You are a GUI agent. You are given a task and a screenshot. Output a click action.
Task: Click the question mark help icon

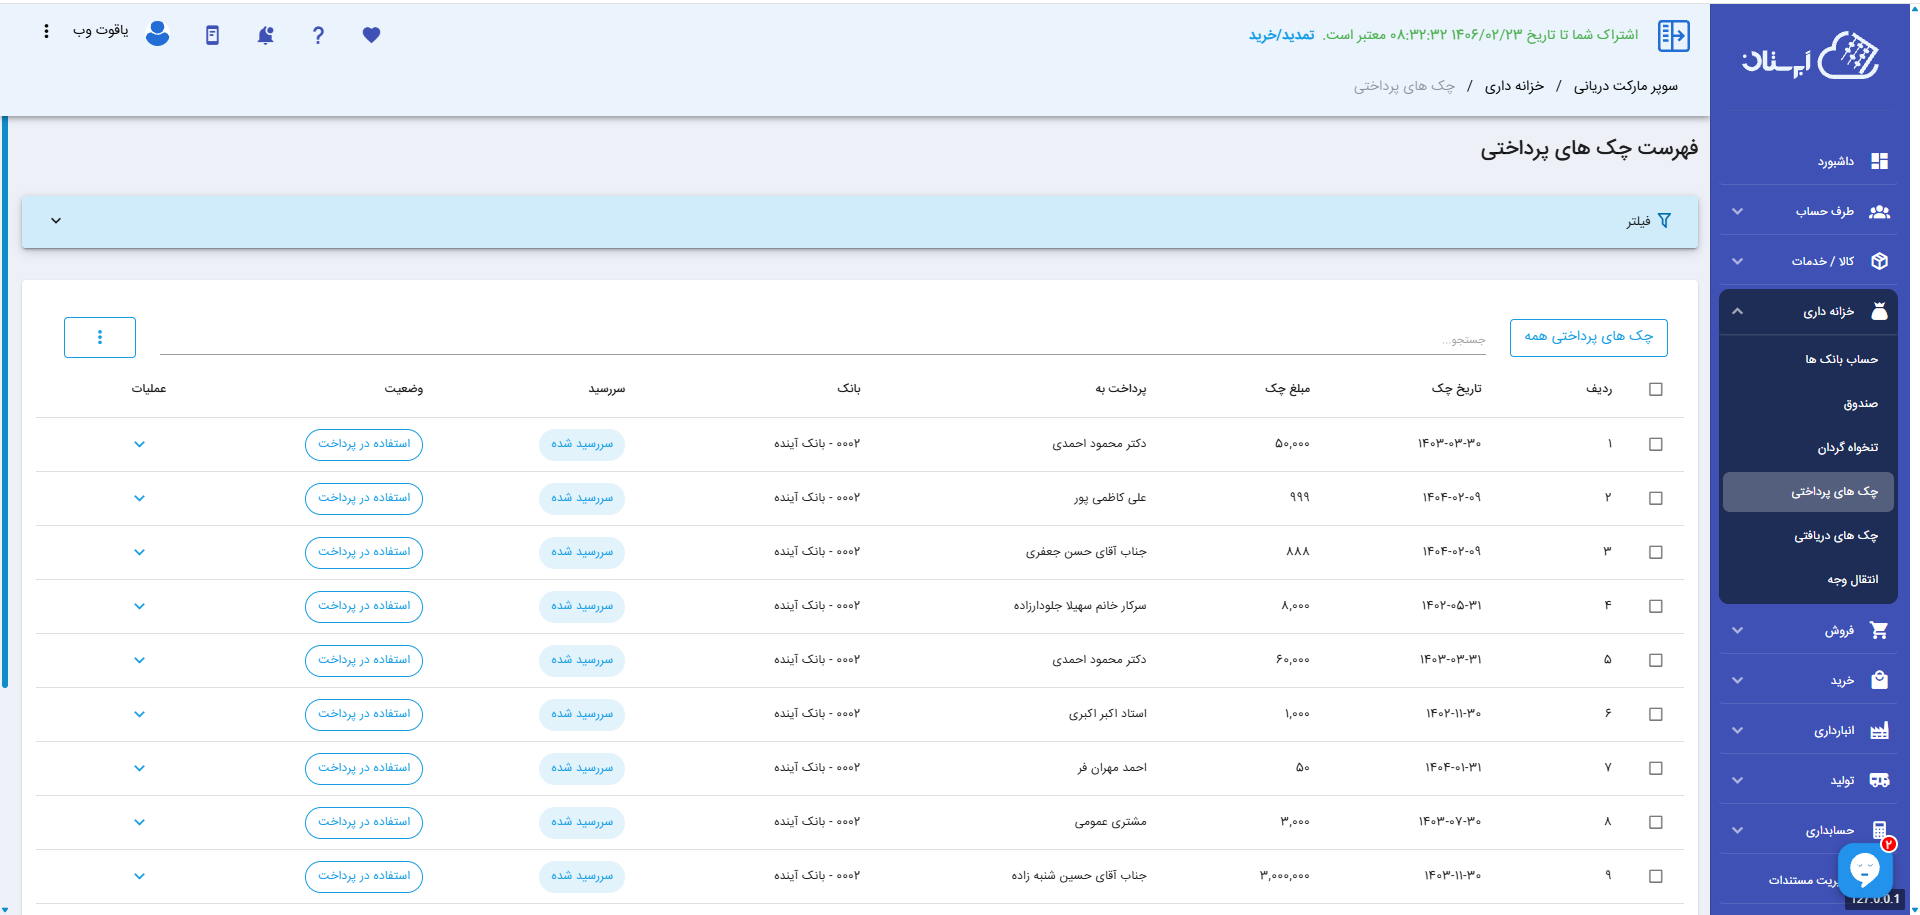click(x=318, y=35)
